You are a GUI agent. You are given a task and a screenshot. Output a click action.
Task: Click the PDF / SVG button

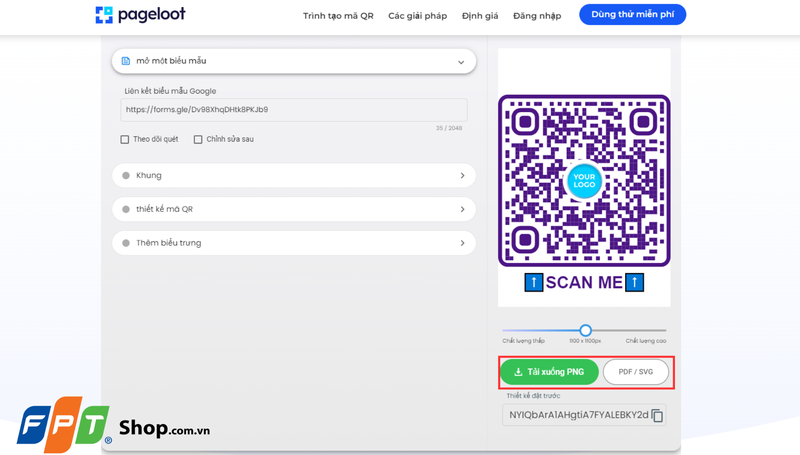pyautogui.click(x=636, y=372)
